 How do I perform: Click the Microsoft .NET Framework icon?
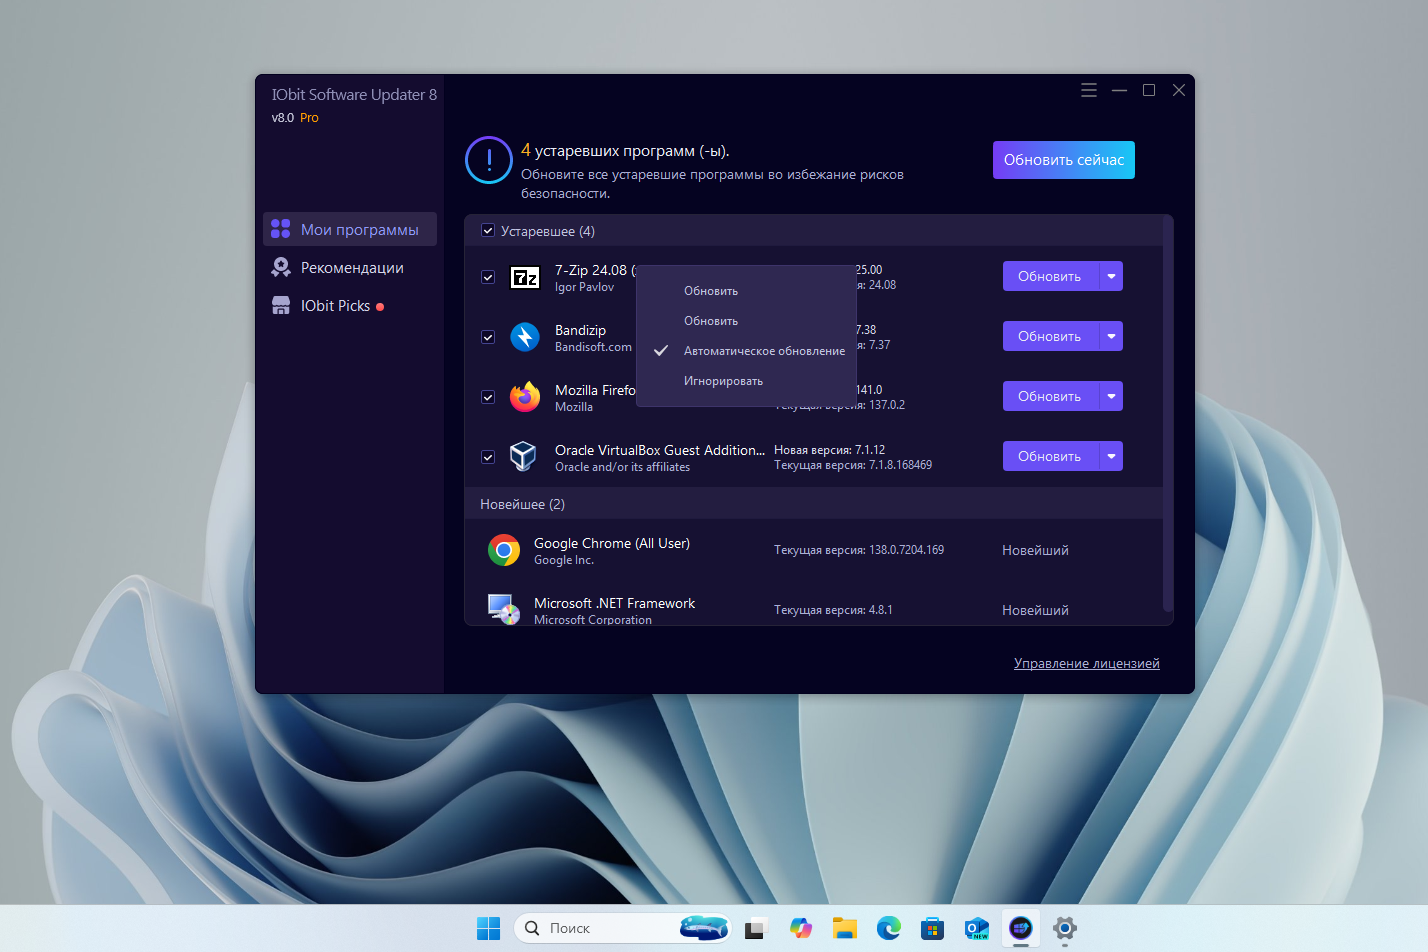[x=504, y=610]
